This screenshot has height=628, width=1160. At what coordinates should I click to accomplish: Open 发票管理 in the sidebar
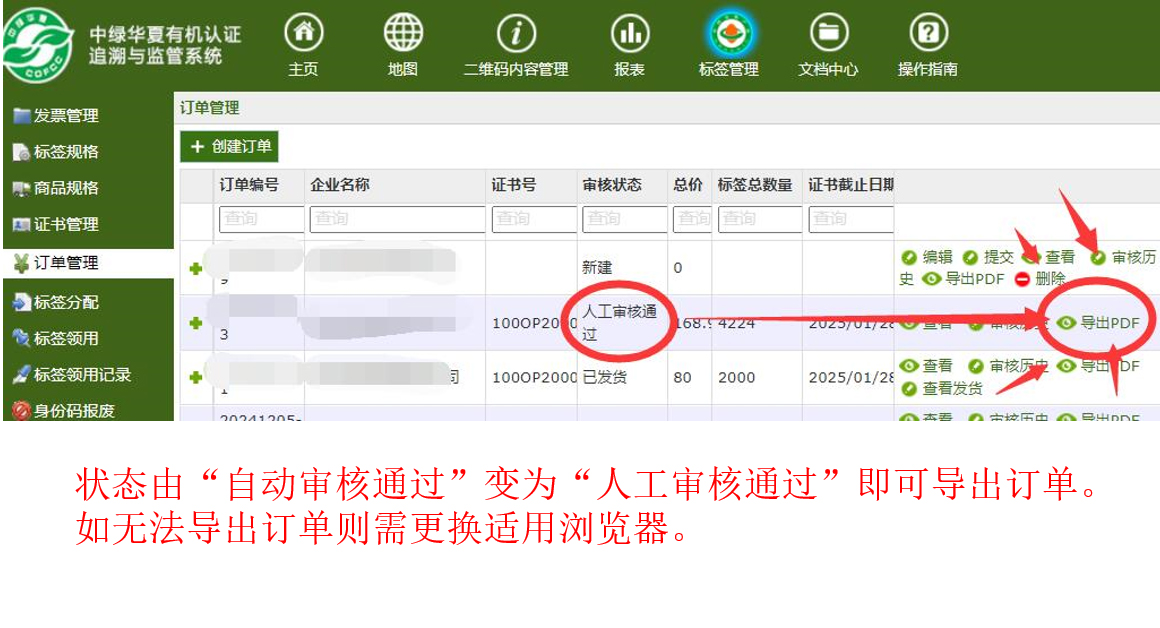click(66, 116)
